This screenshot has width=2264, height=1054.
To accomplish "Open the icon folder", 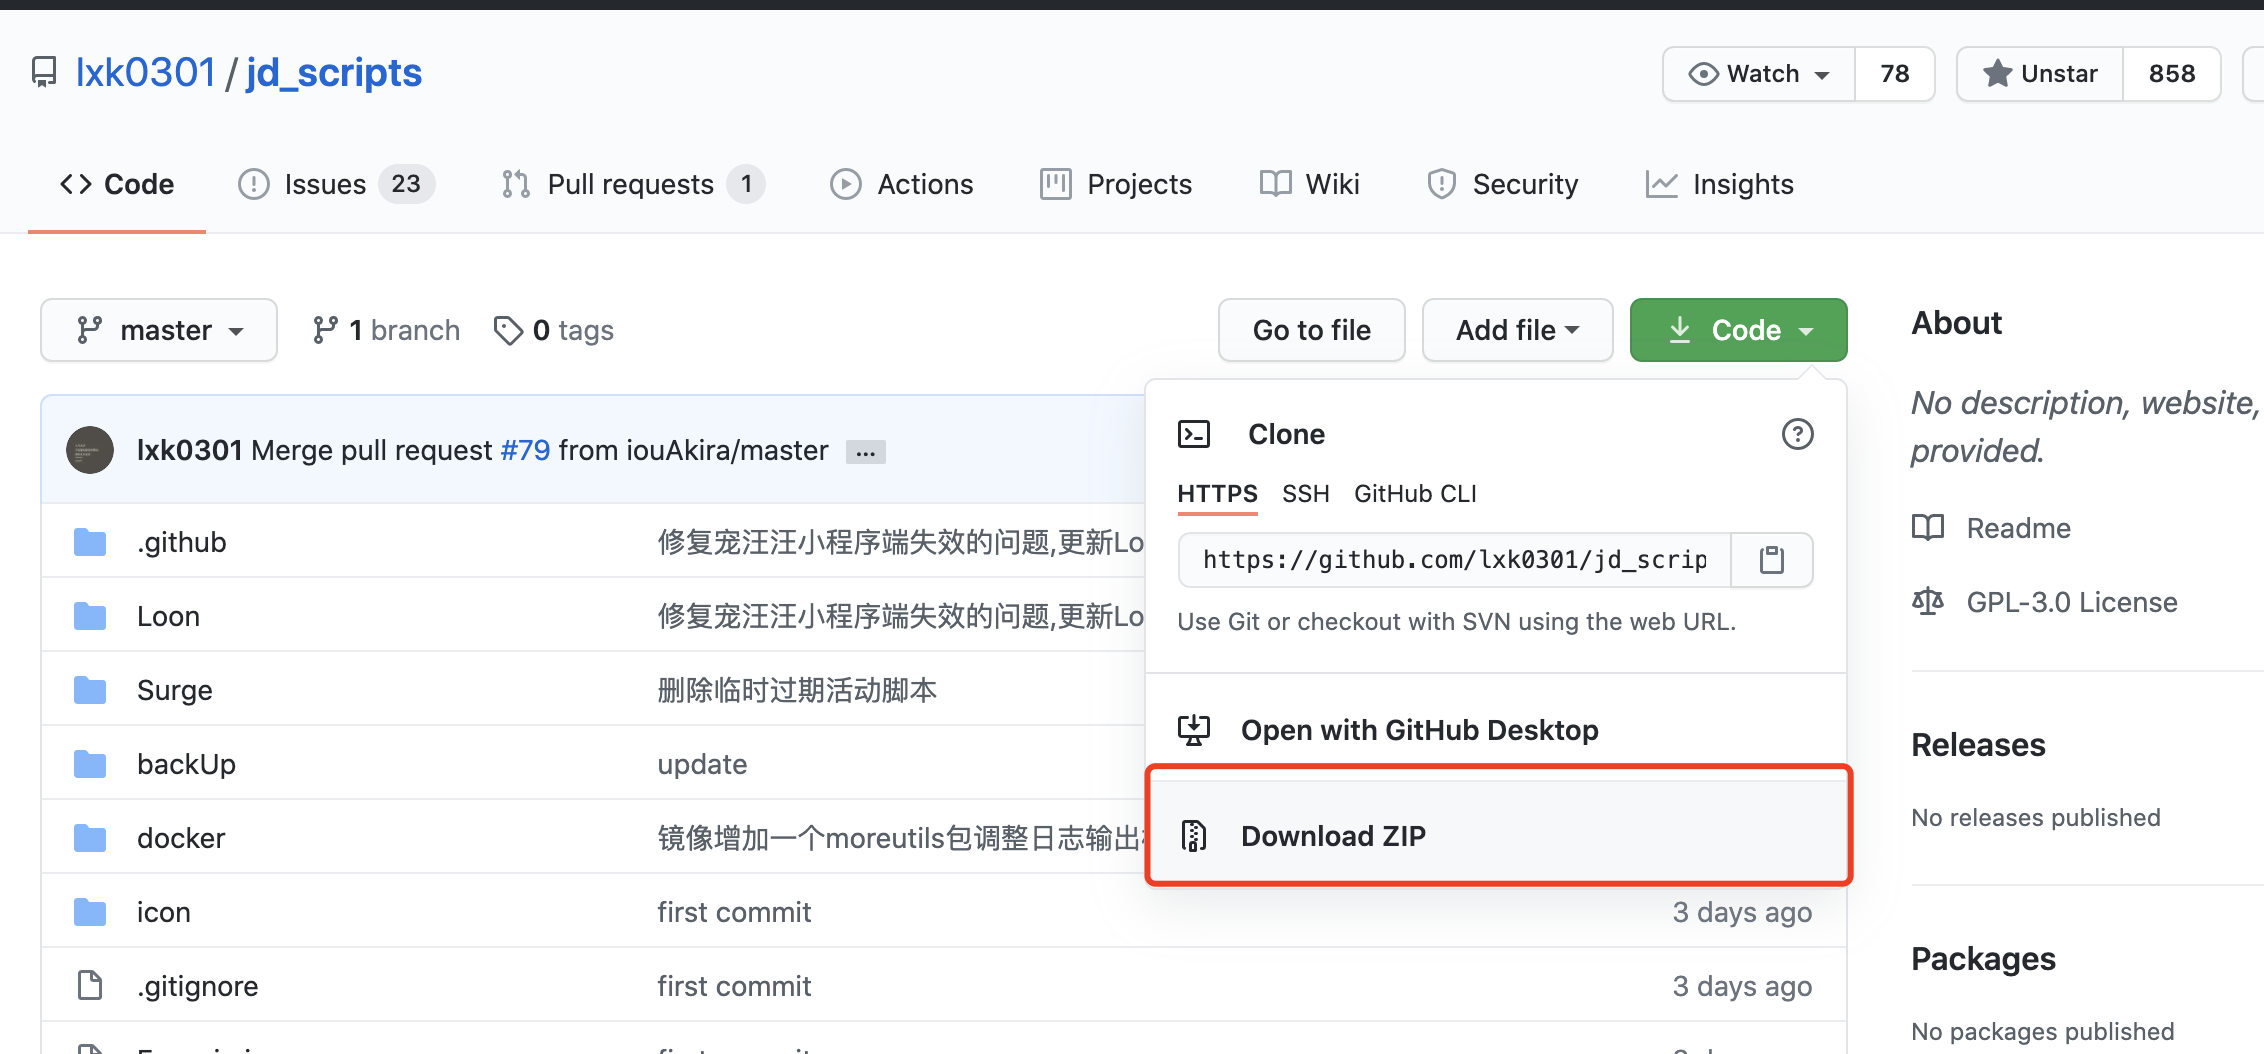I will [164, 912].
